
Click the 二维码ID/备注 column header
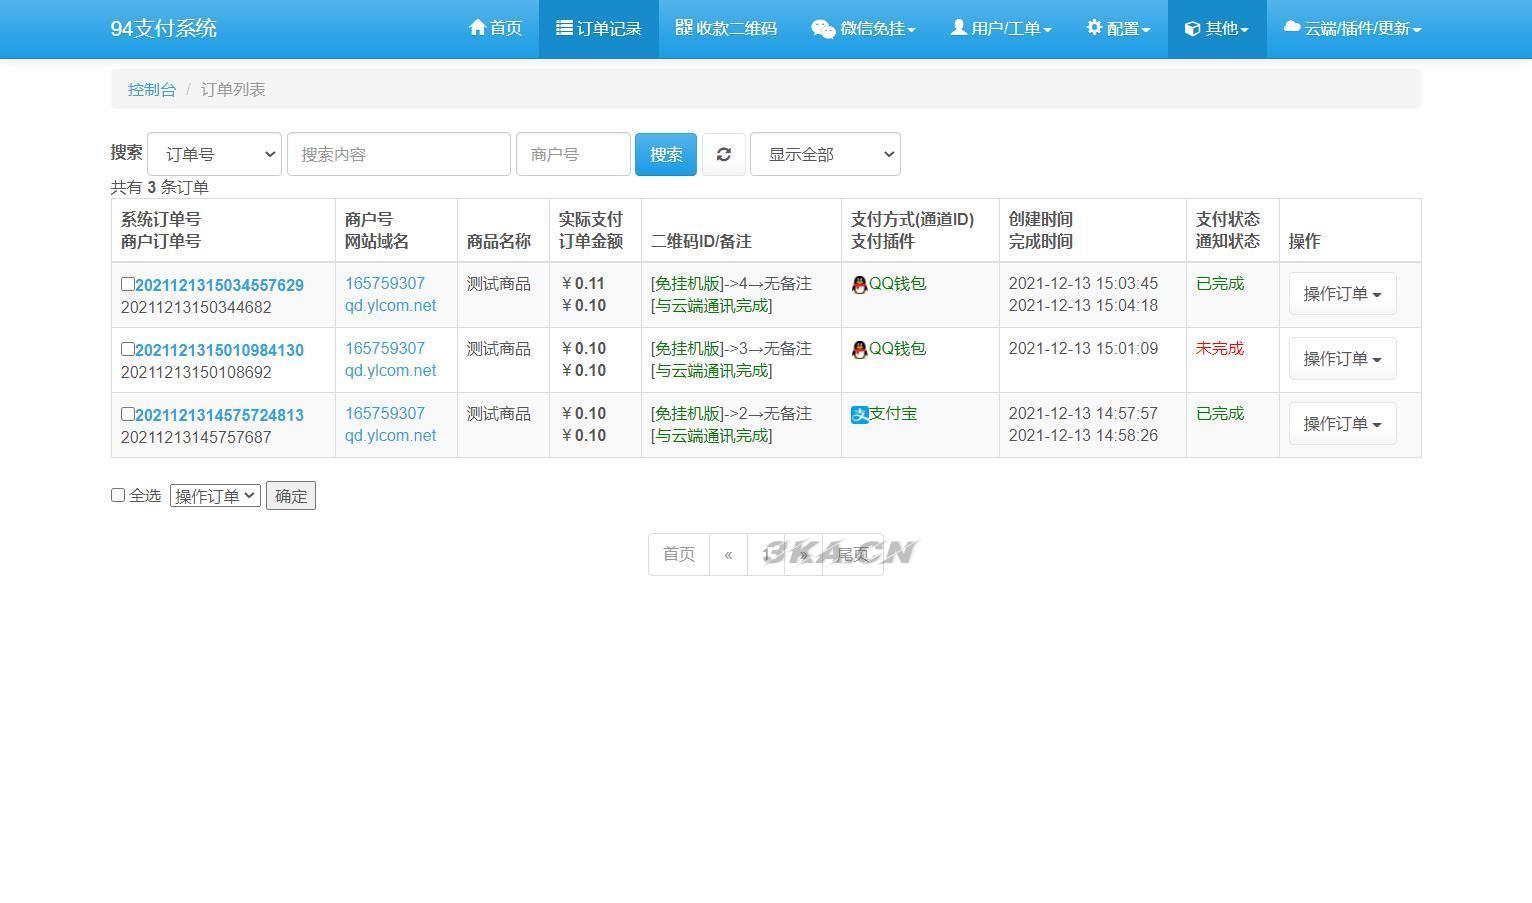pos(701,242)
